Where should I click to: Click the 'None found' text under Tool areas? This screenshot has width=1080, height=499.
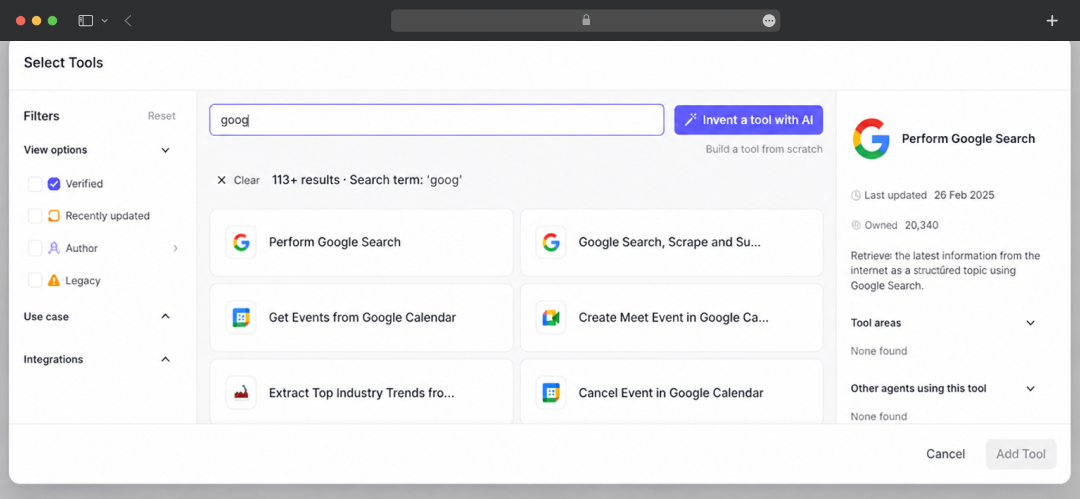point(879,351)
